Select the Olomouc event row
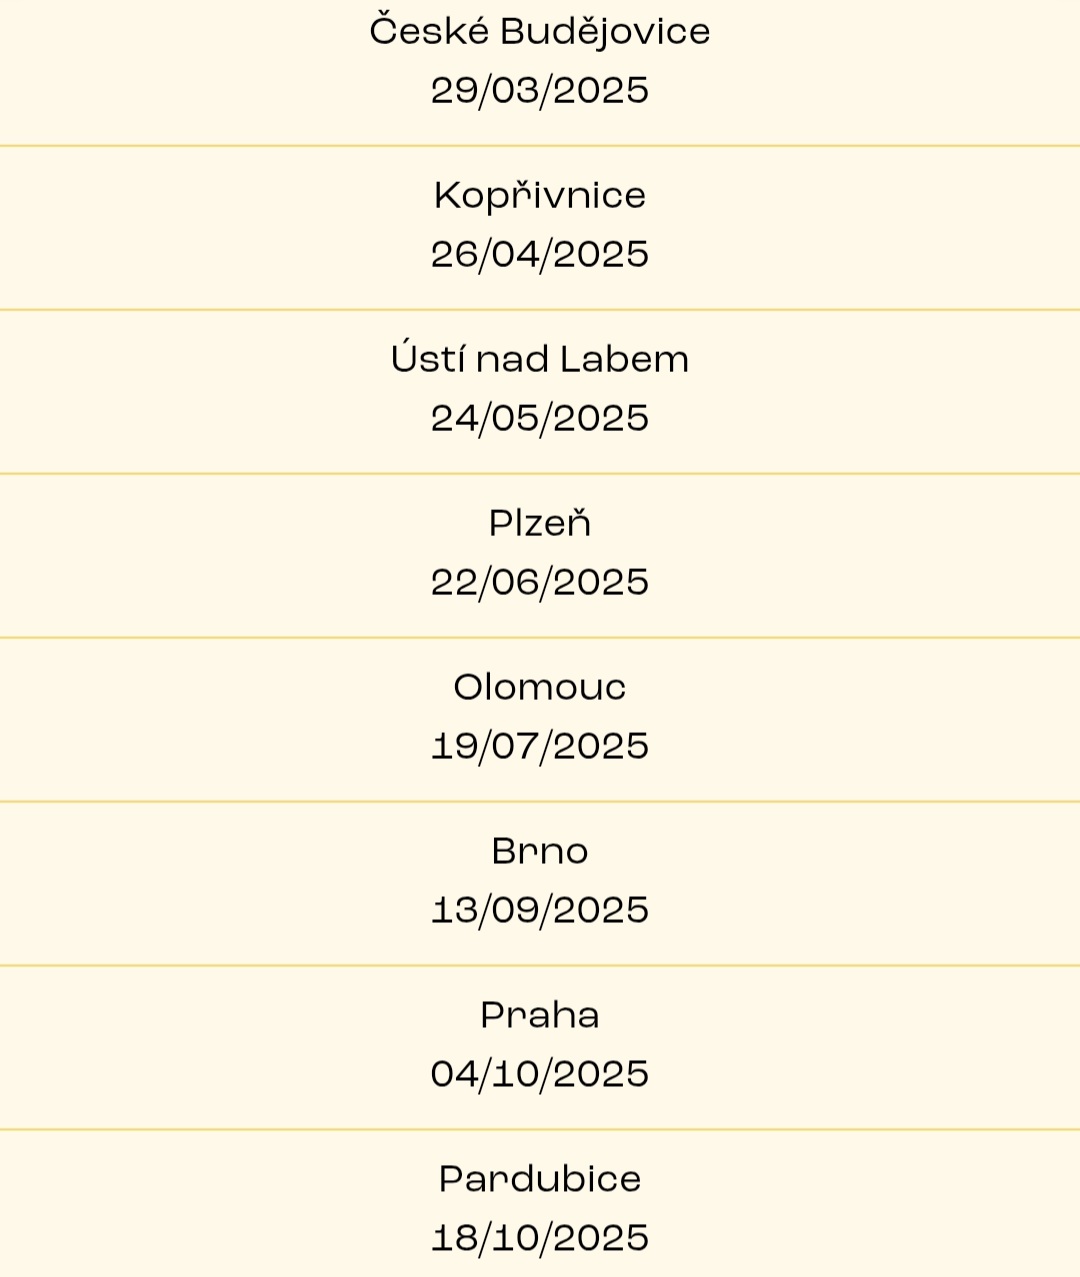 point(540,720)
